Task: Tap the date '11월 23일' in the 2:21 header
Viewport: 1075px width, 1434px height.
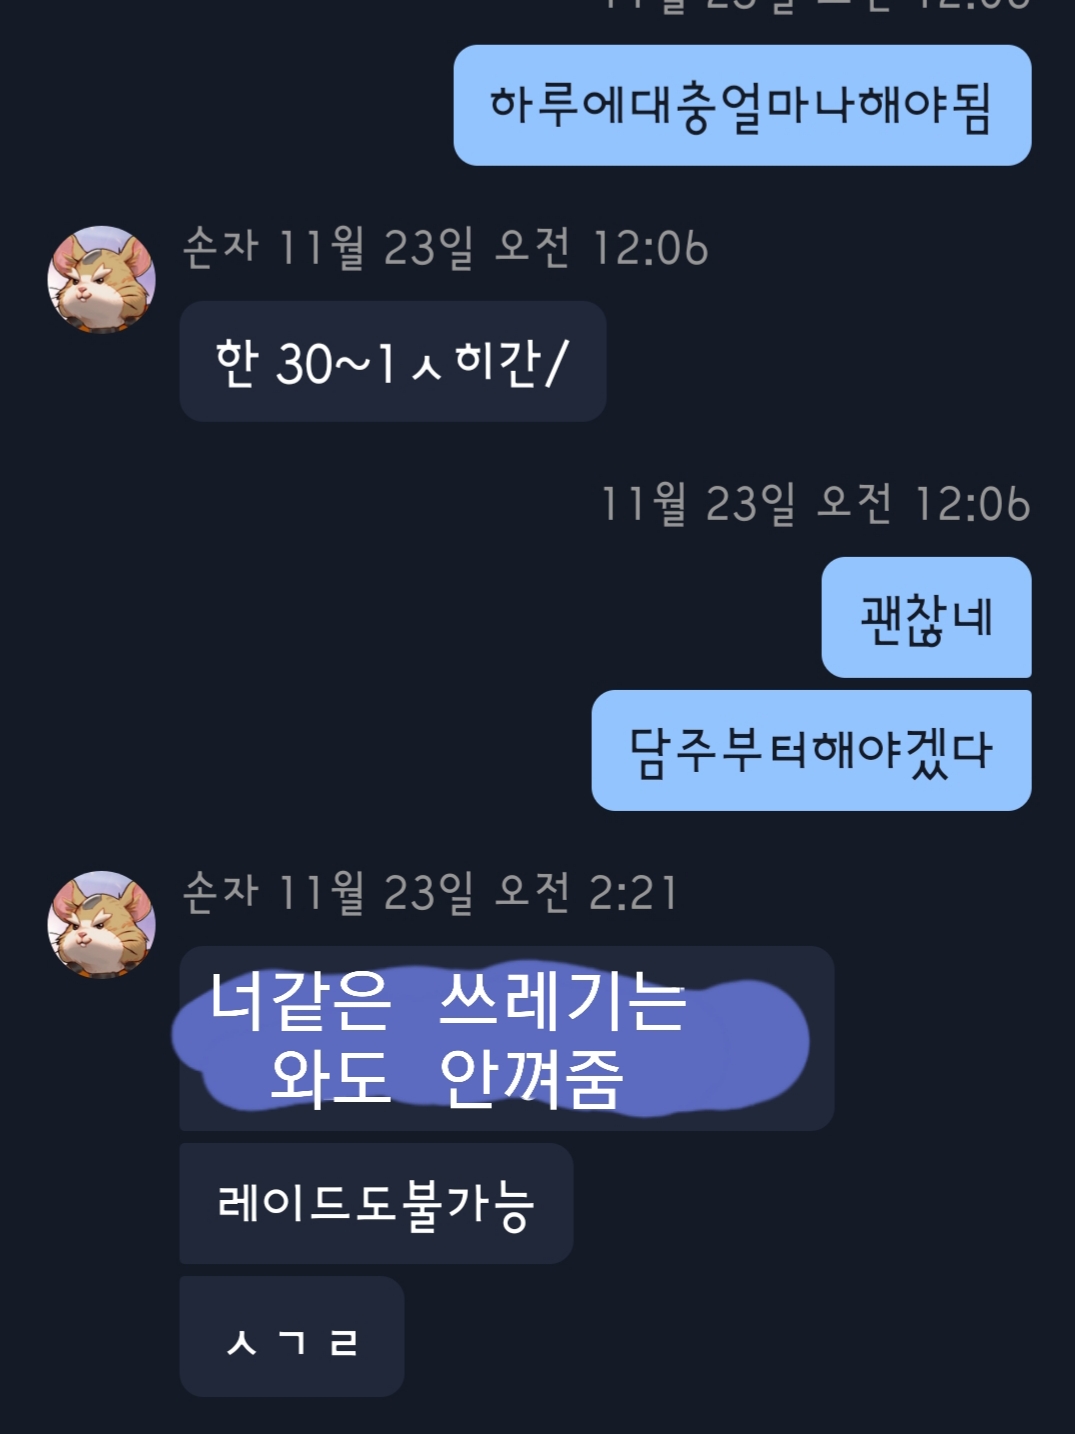Action: (375, 892)
